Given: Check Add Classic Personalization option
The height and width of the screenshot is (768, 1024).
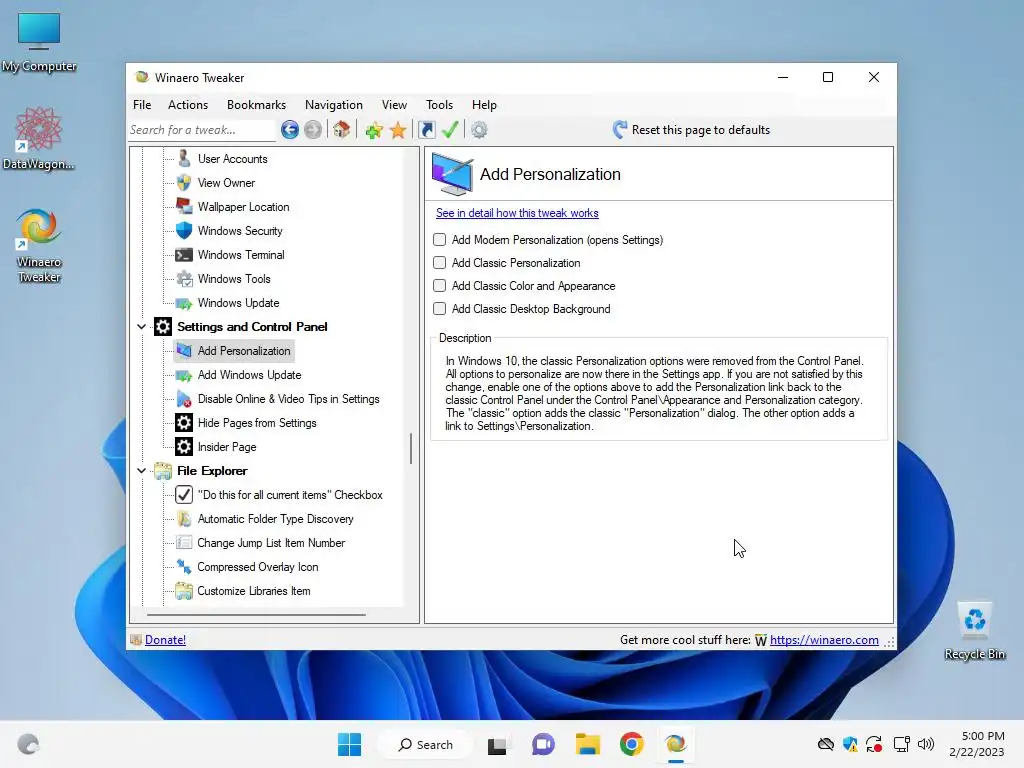Looking at the screenshot, I should tap(440, 263).
